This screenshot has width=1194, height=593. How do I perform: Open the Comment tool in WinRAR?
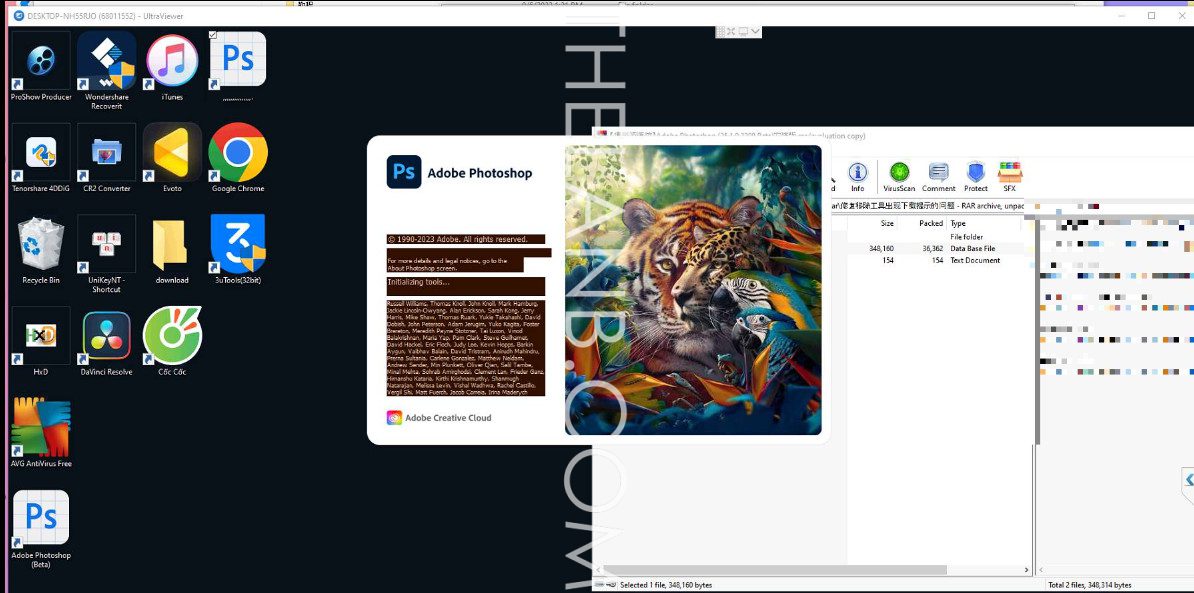pos(938,175)
